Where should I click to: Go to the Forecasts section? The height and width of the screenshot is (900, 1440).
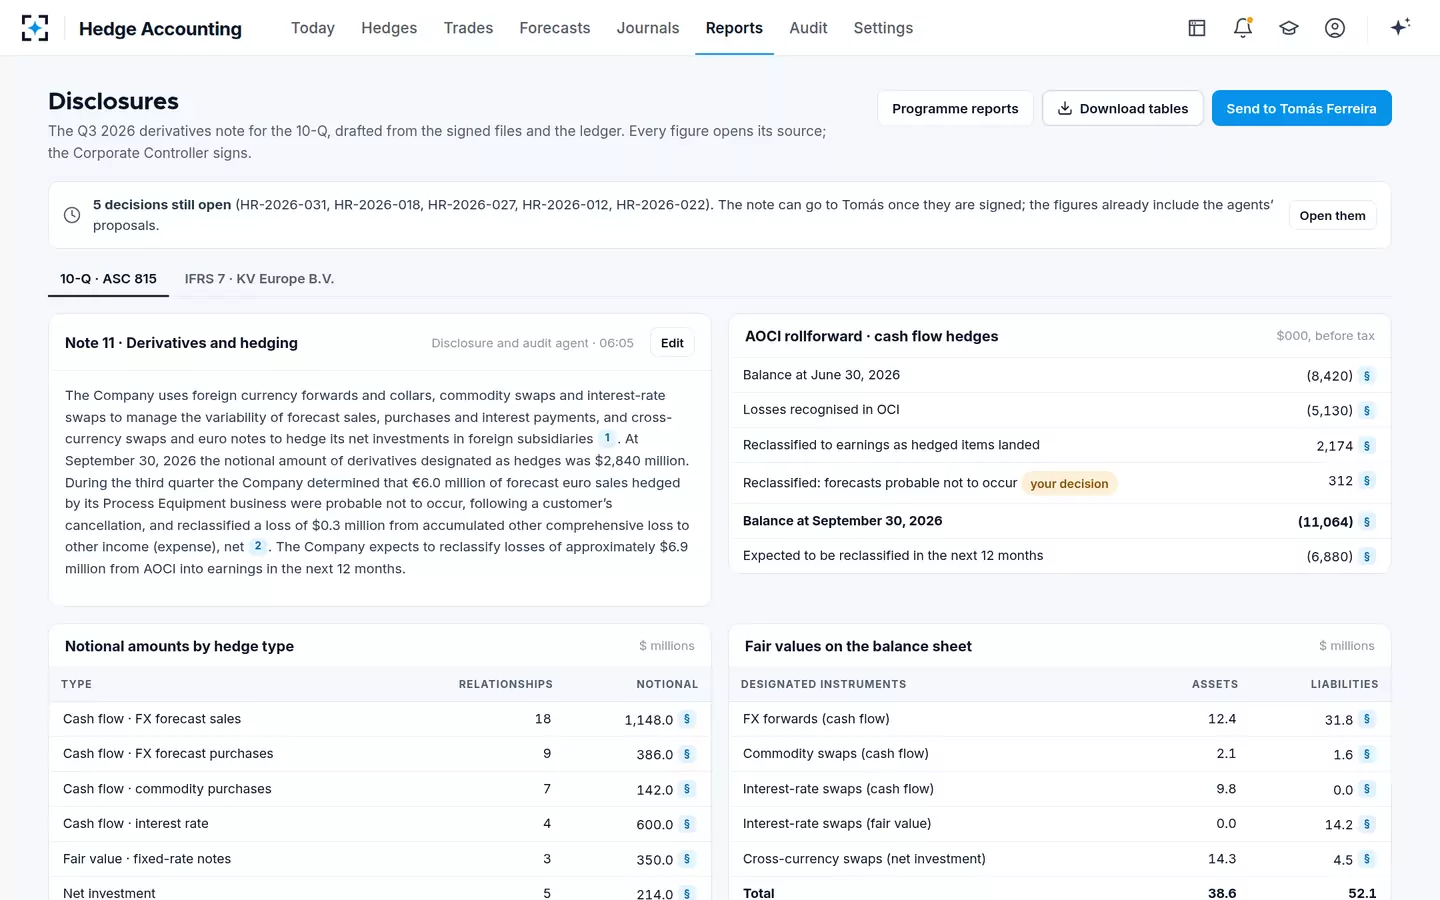[x=555, y=28]
